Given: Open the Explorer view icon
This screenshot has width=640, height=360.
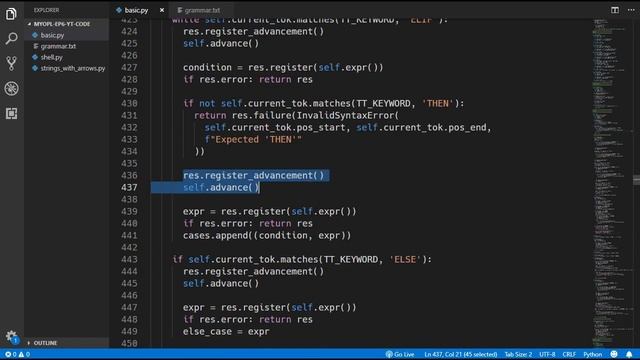Looking at the screenshot, I should (x=11, y=14).
